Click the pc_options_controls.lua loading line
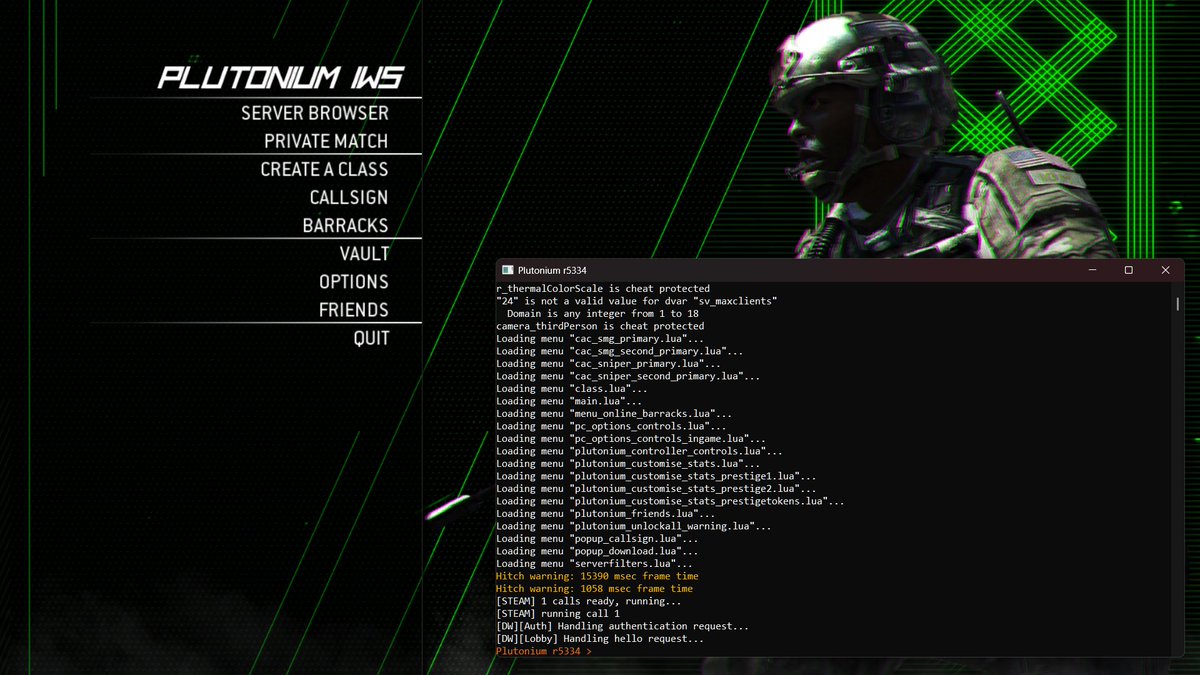Viewport: 1200px width, 675px height. 611,426
